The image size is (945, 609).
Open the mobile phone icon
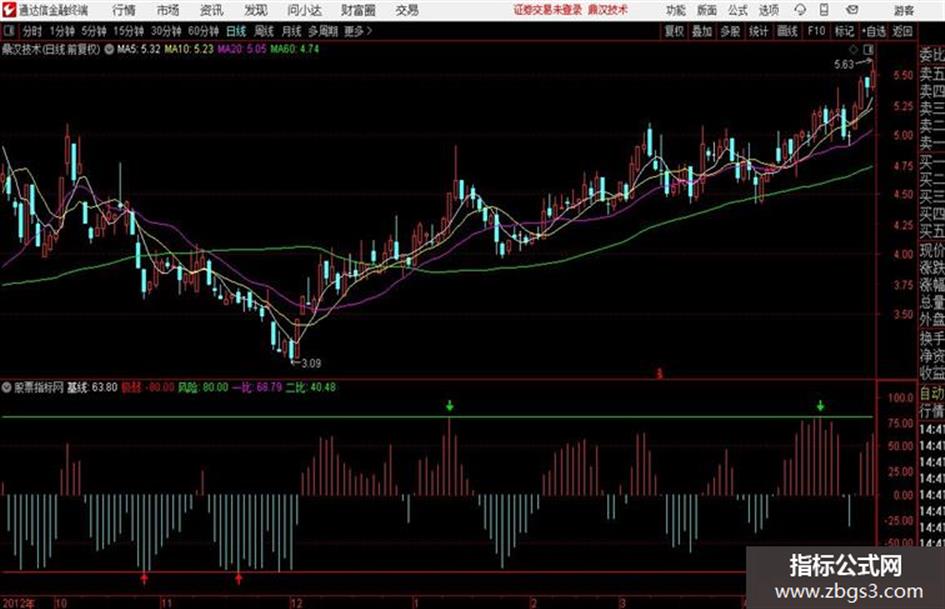824,10
